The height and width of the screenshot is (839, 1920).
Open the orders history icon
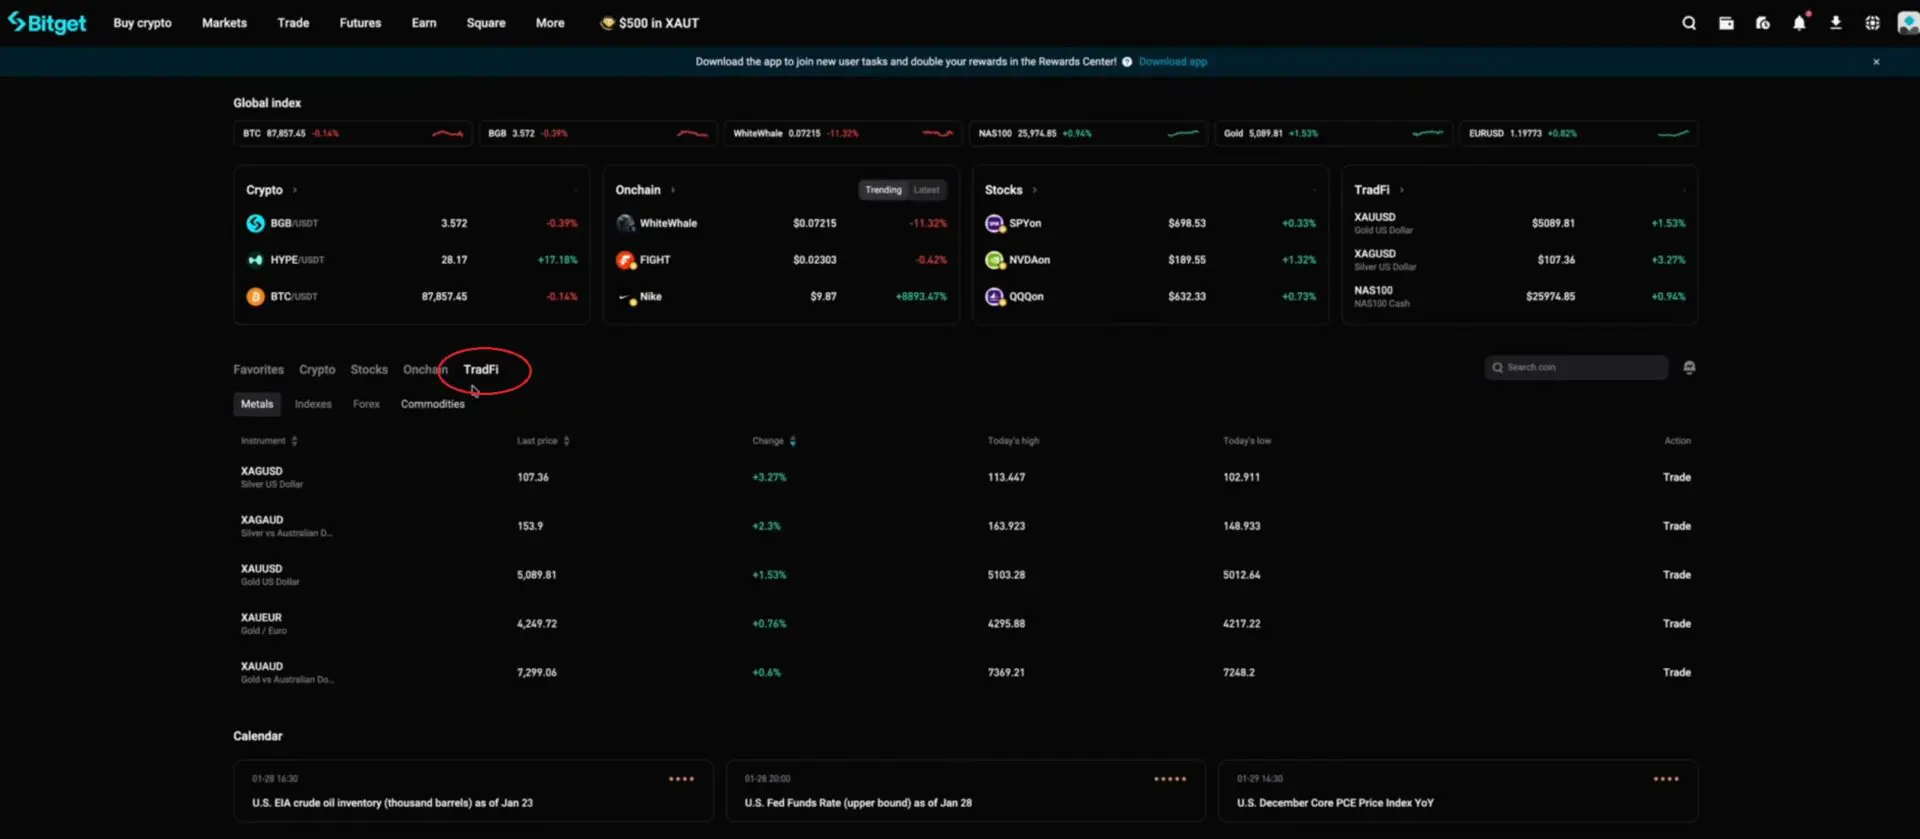point(1763,23)
